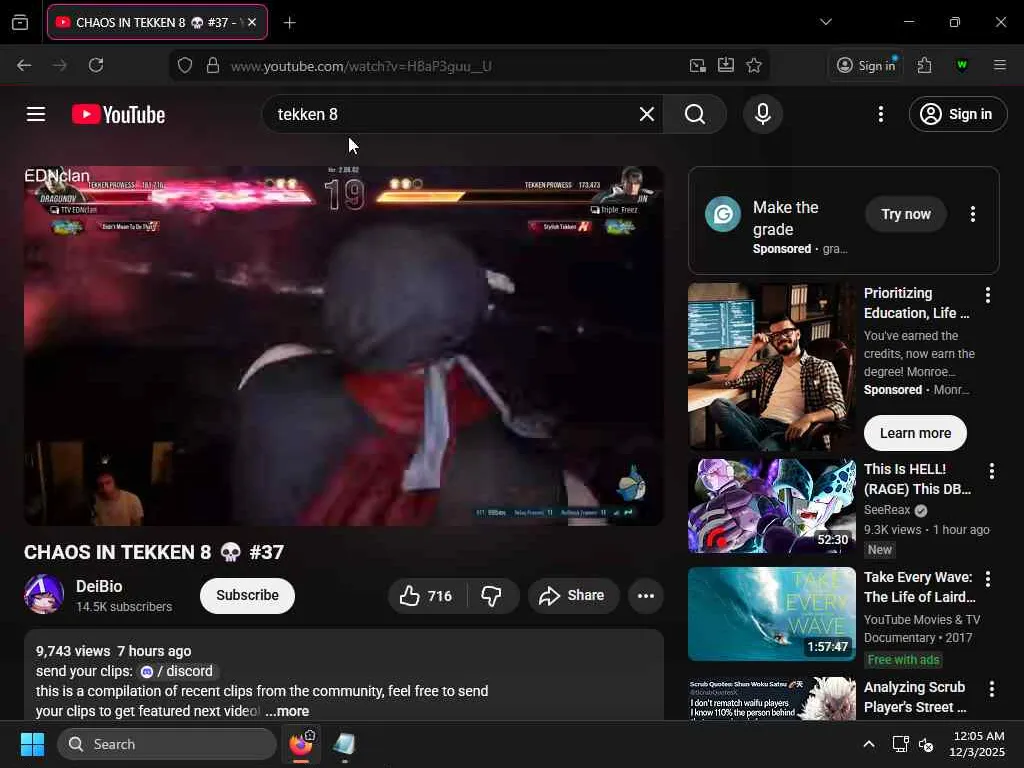Open options for Take Every Wave video
The height and width of the screenshot is (768, 1024).
click(987, 579)
